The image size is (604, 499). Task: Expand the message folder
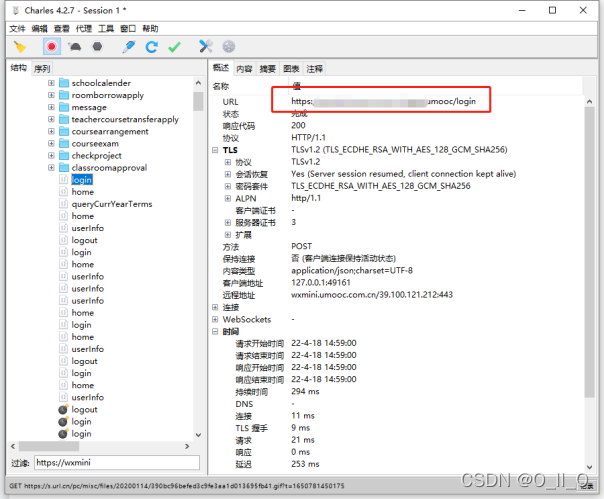click(x=51, y=107)
